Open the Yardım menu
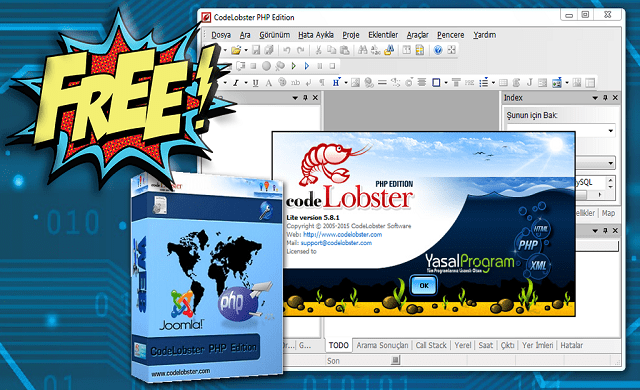 (485, 35)
